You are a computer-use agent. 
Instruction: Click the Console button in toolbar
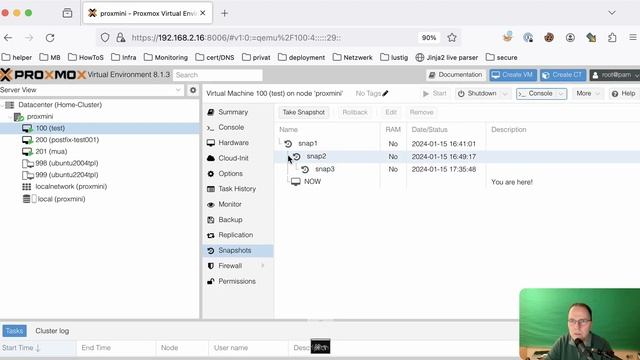pos(536,93)
